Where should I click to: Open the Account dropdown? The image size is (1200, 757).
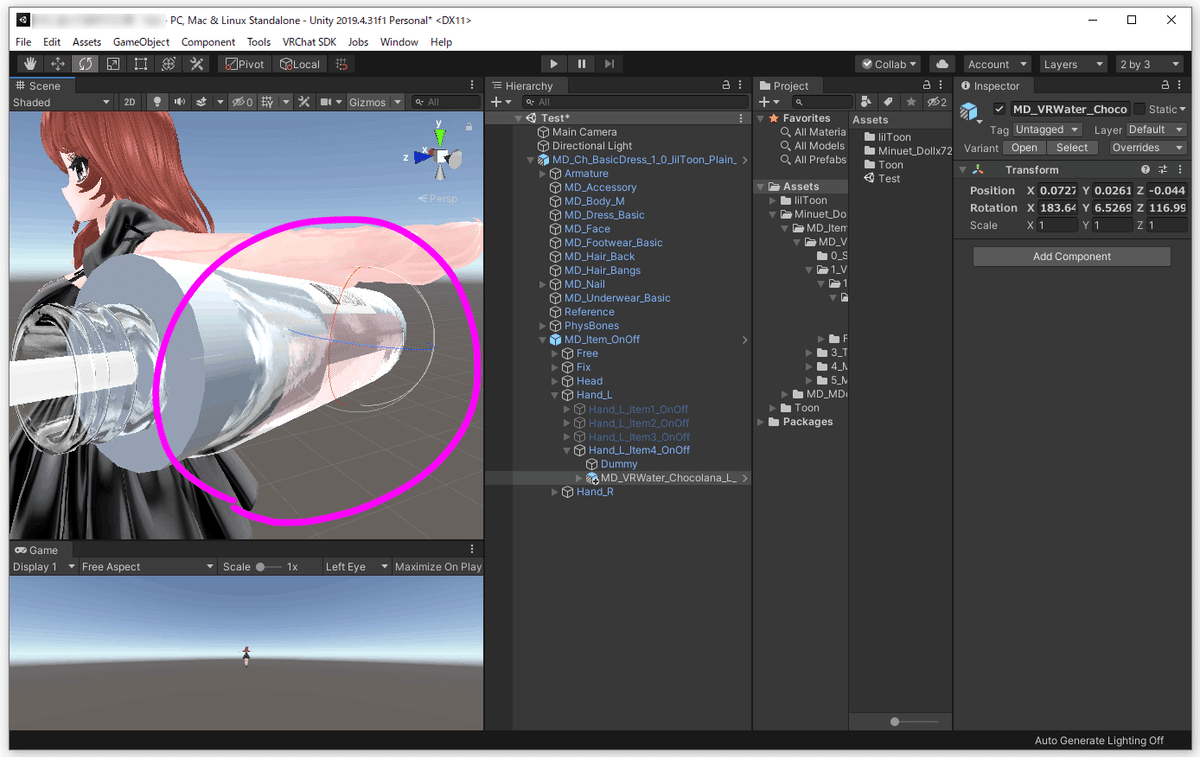[995, 64]
